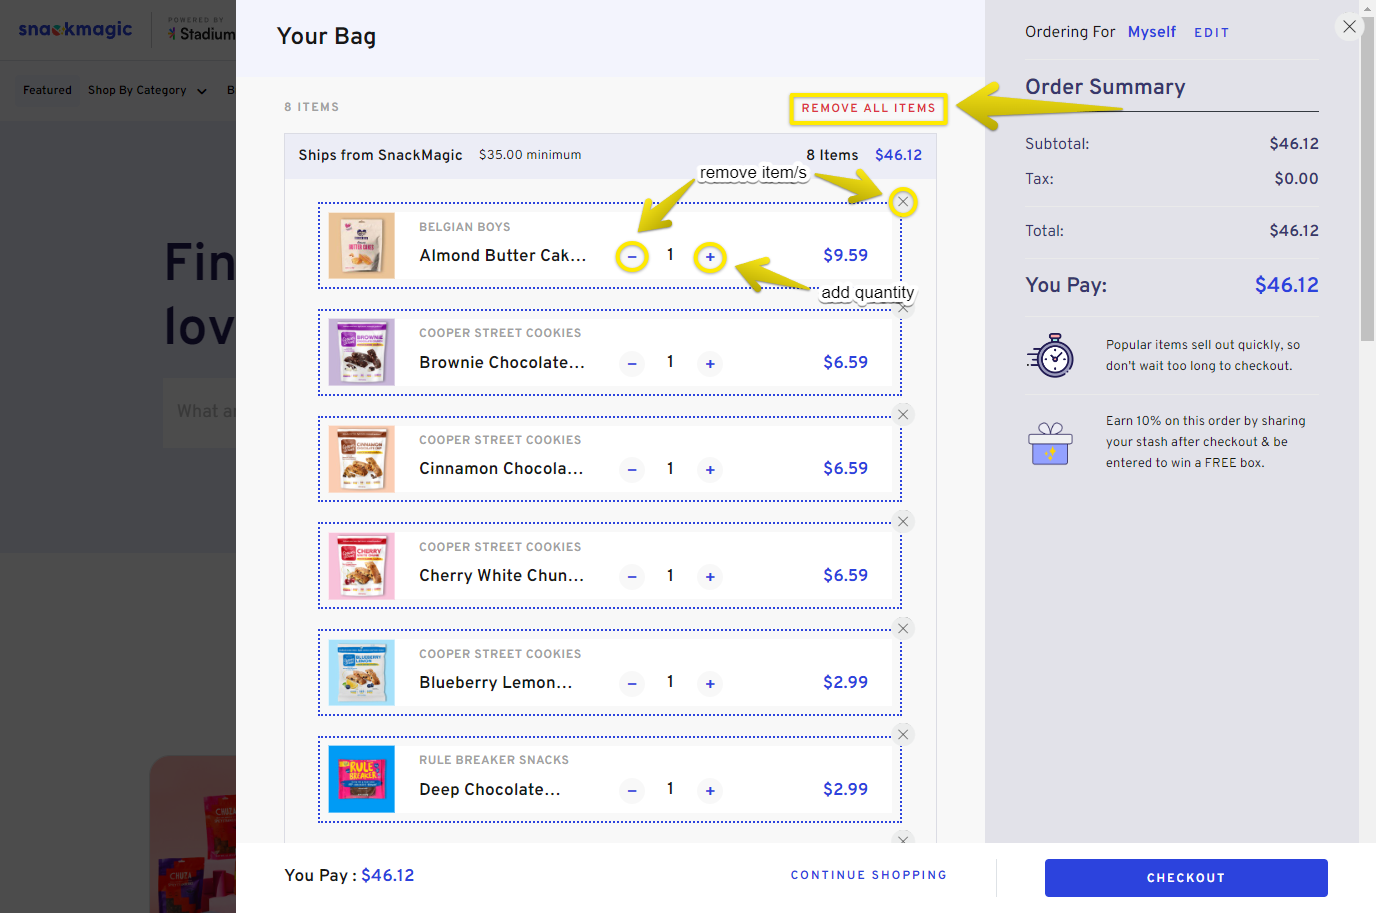Click Remove All Items button
The width and height of the screenshot is (1376, 913).
tap(868, 108)
